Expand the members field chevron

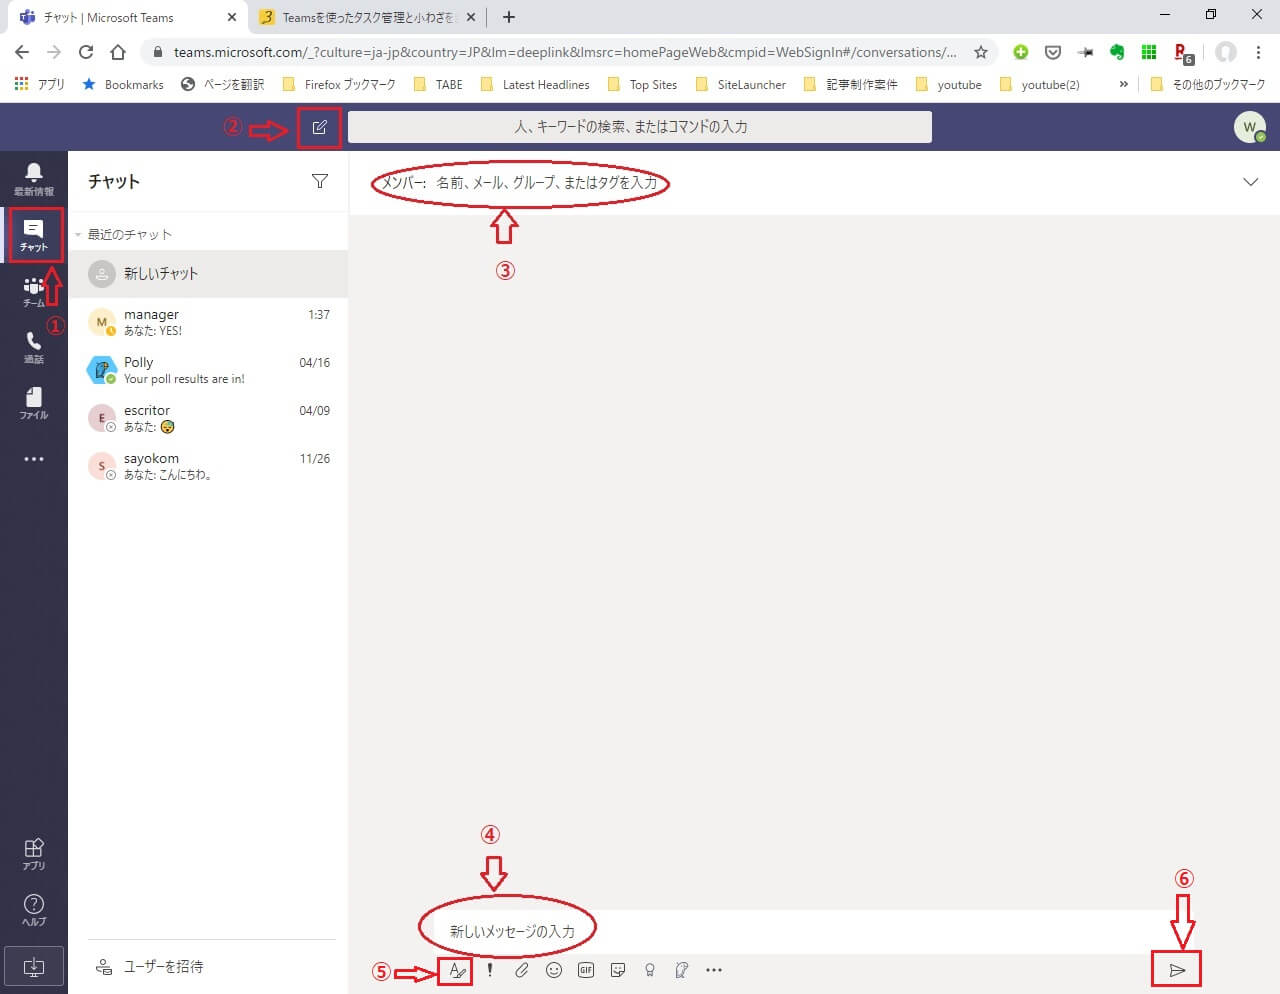1250,182
